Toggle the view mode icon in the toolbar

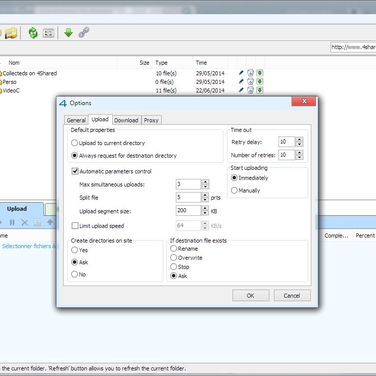pos(49,33)
